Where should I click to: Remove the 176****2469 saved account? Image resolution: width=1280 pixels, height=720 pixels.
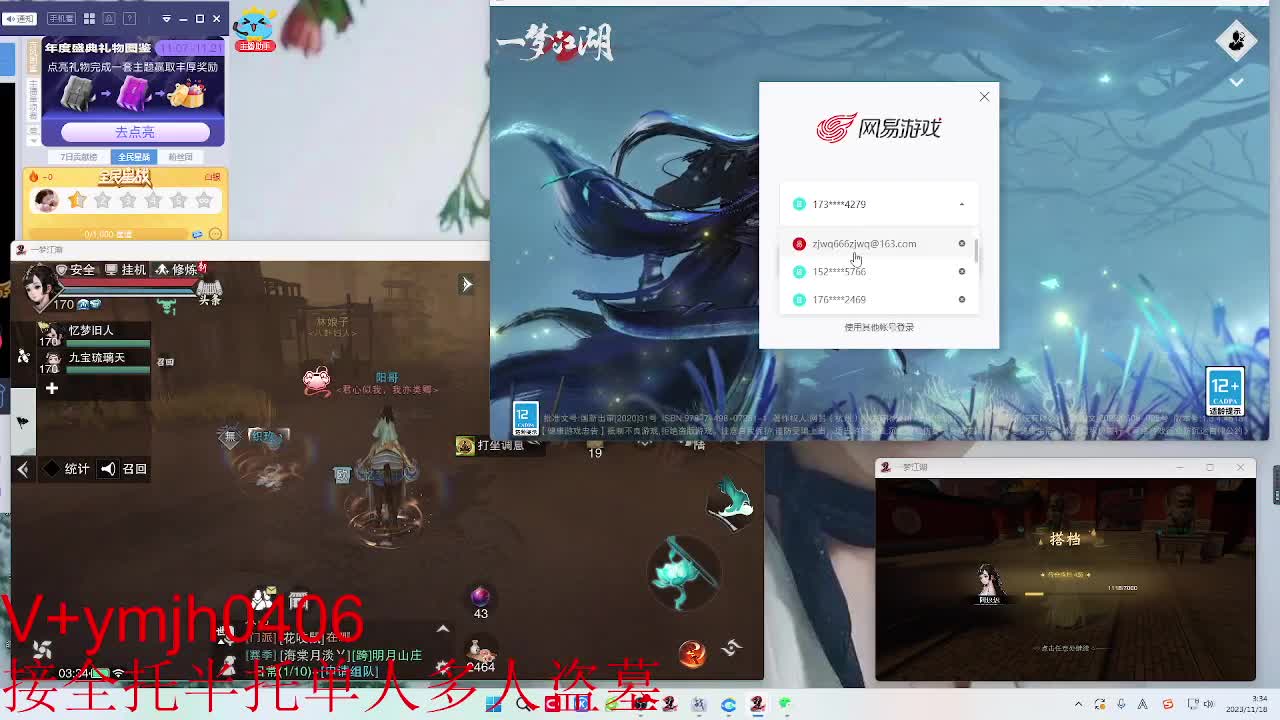[x=962, y=300]
